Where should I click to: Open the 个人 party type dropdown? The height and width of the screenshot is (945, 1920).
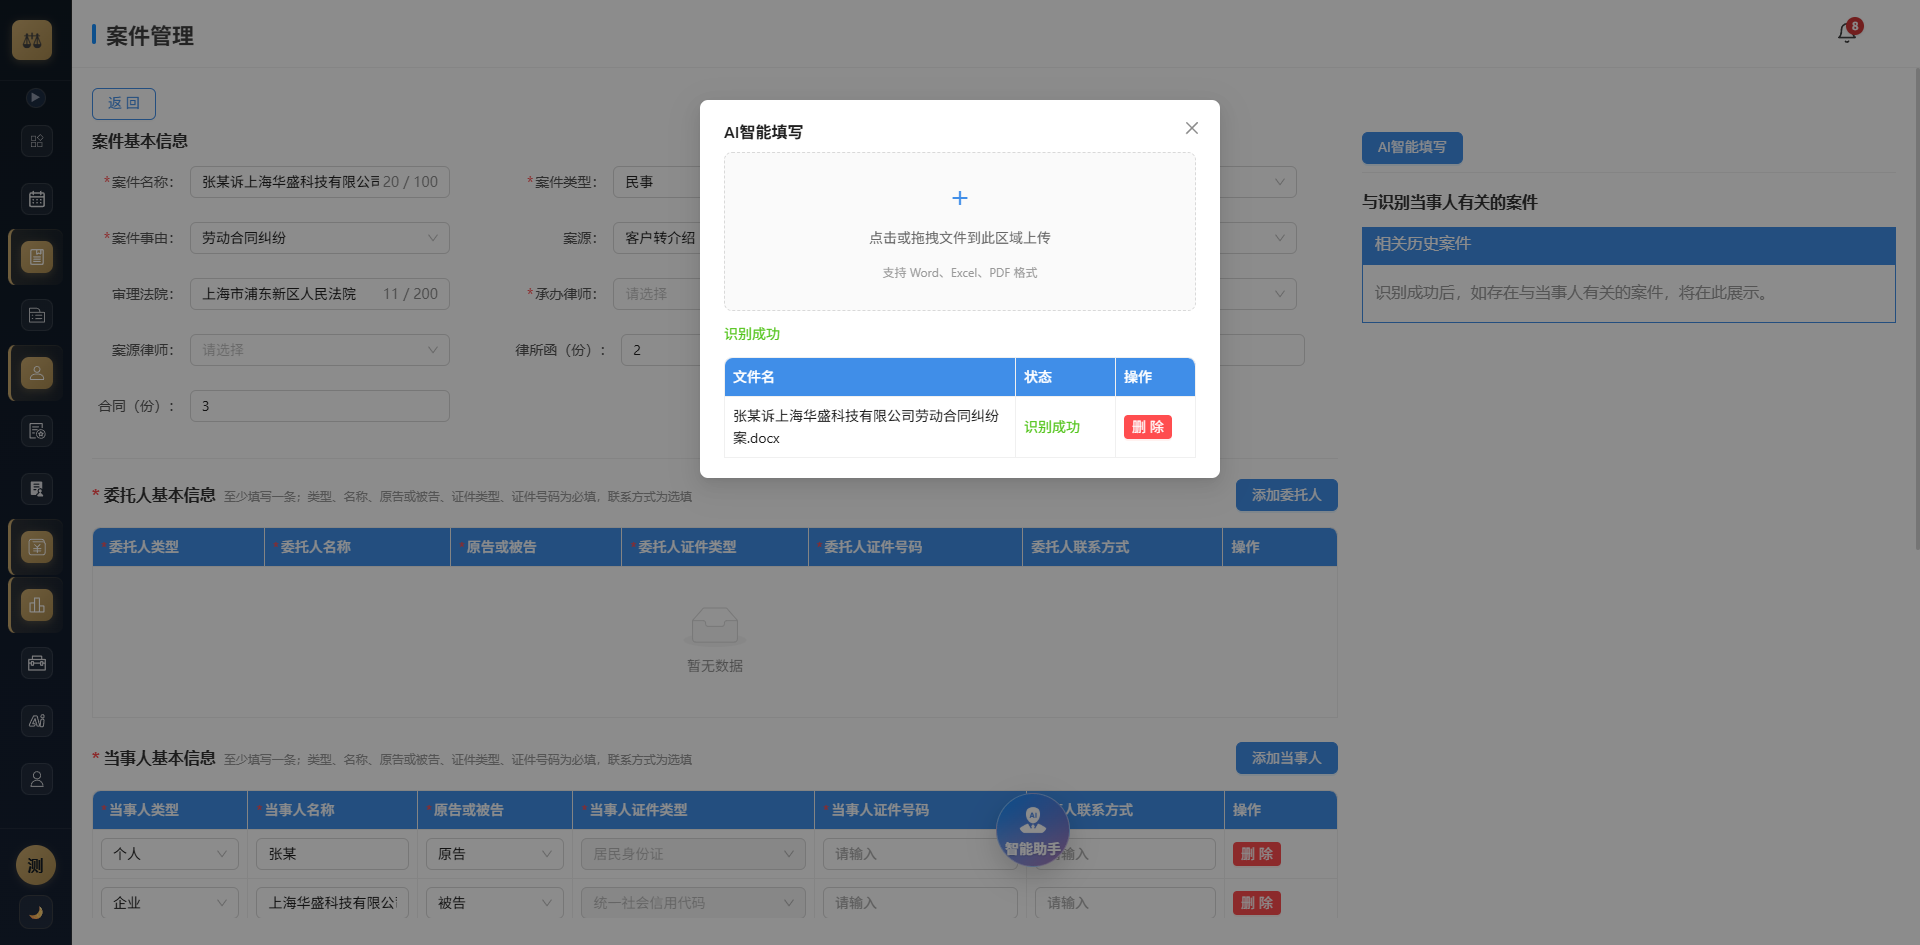pyautogui.click(x=170, y=854)
